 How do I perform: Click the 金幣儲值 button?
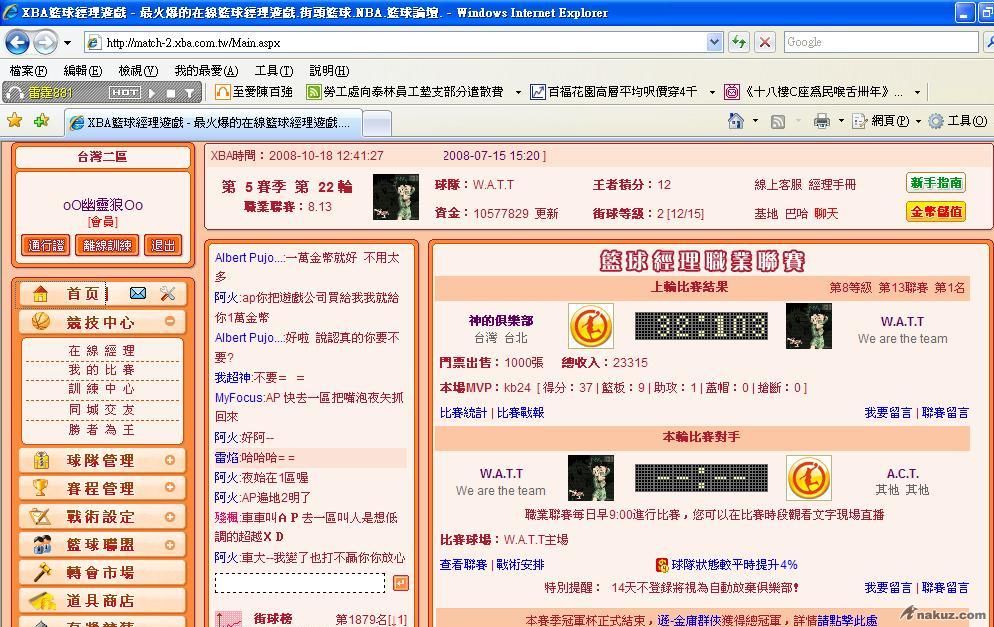pos(936,212)
